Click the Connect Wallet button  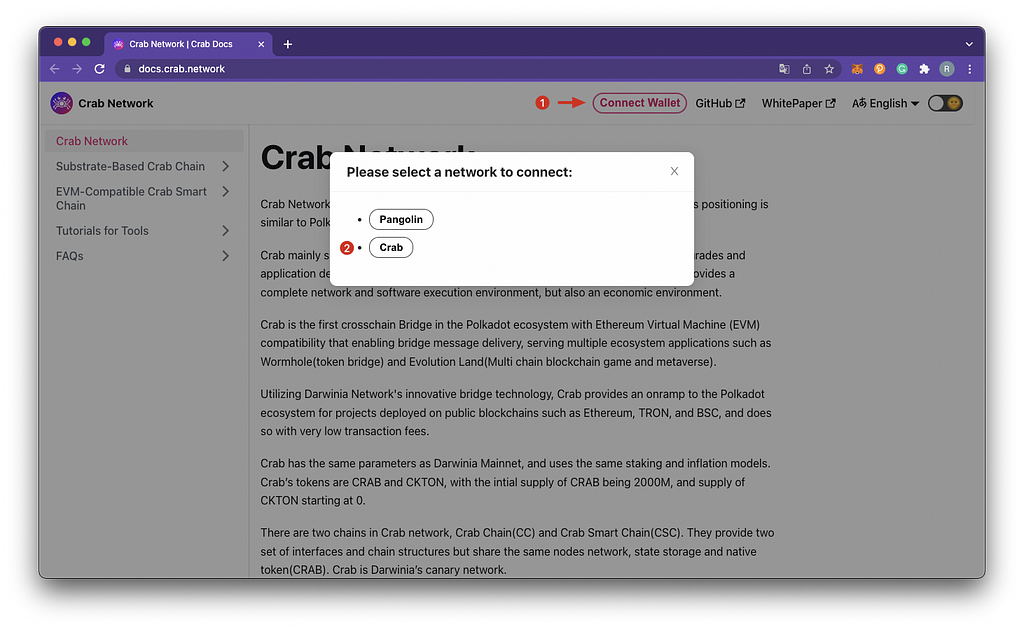(639, 103)
